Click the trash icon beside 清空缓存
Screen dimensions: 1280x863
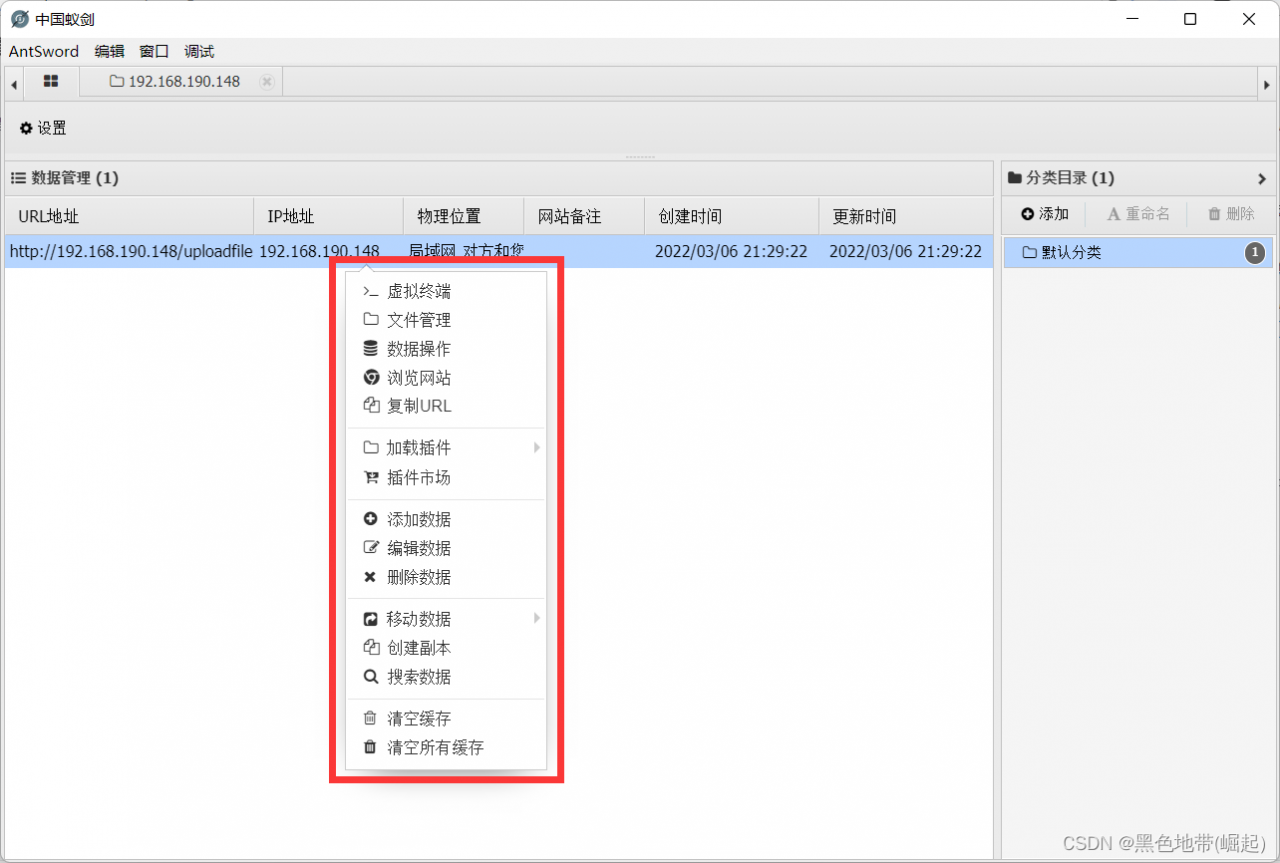[x=370, y=719]
